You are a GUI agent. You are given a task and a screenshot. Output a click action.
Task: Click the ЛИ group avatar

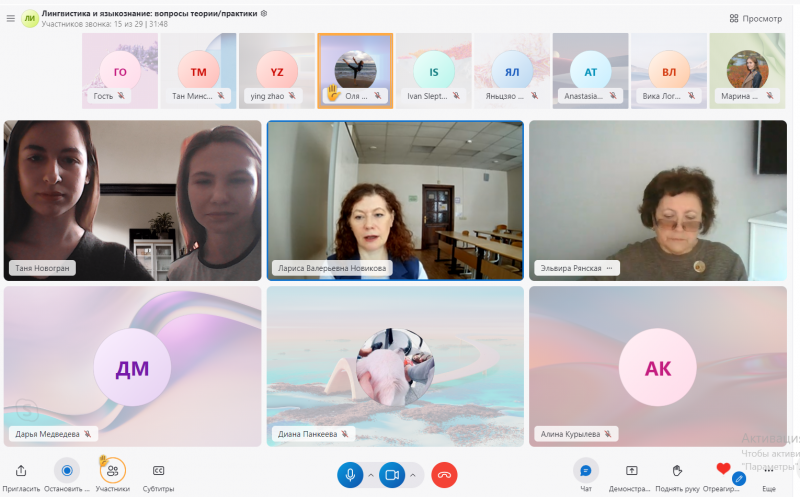[30, 18]
